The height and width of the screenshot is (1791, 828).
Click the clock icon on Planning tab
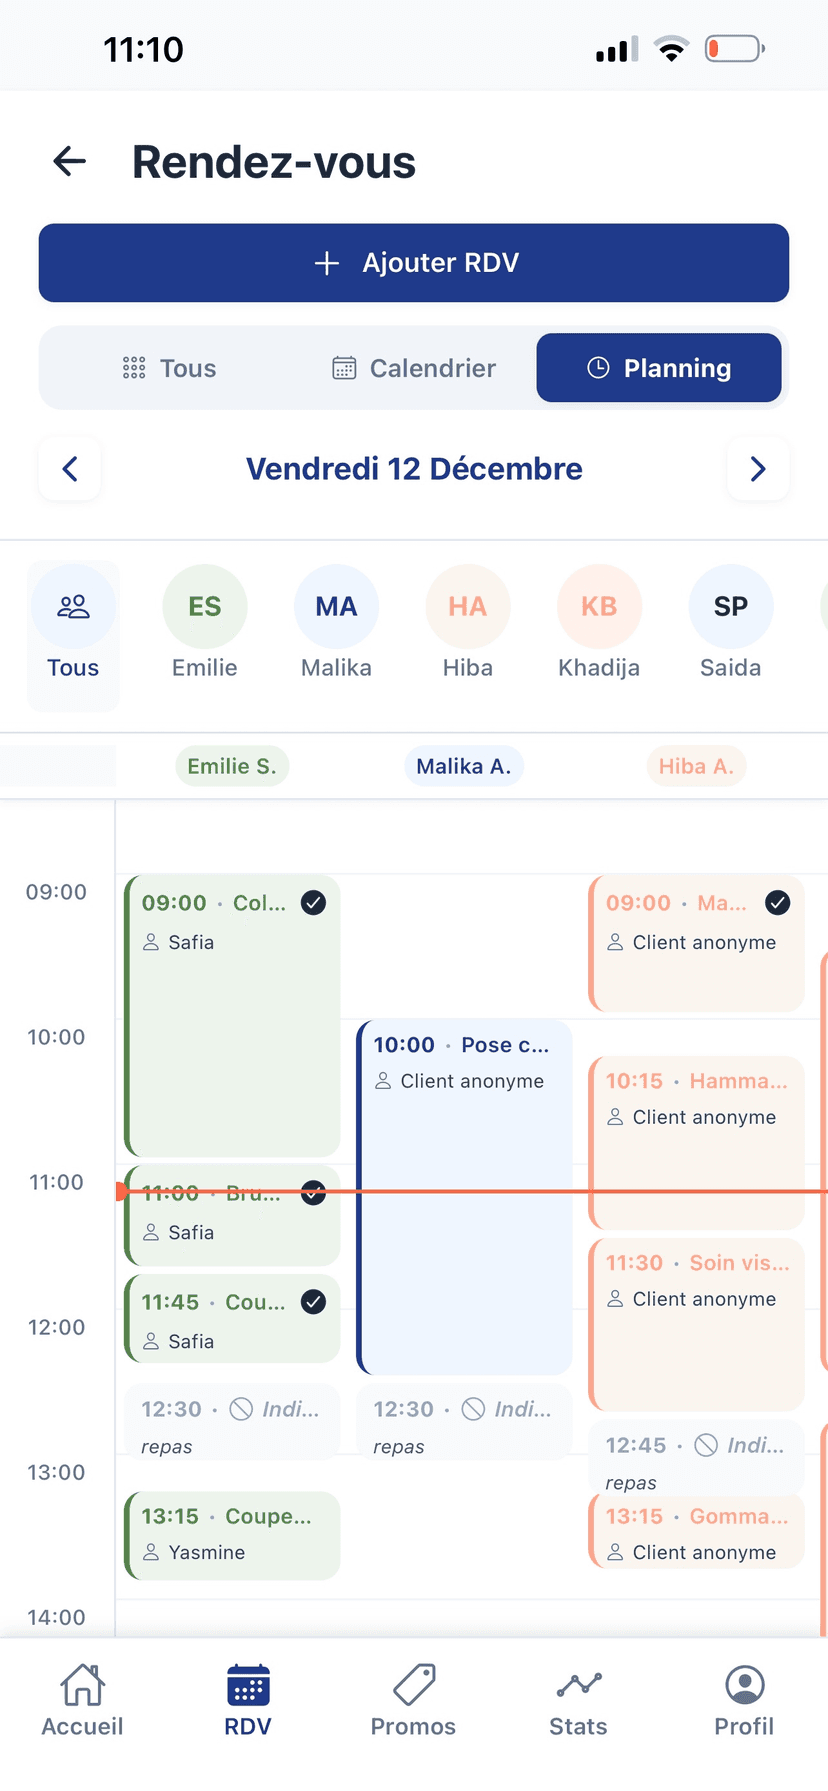point(599,367)
